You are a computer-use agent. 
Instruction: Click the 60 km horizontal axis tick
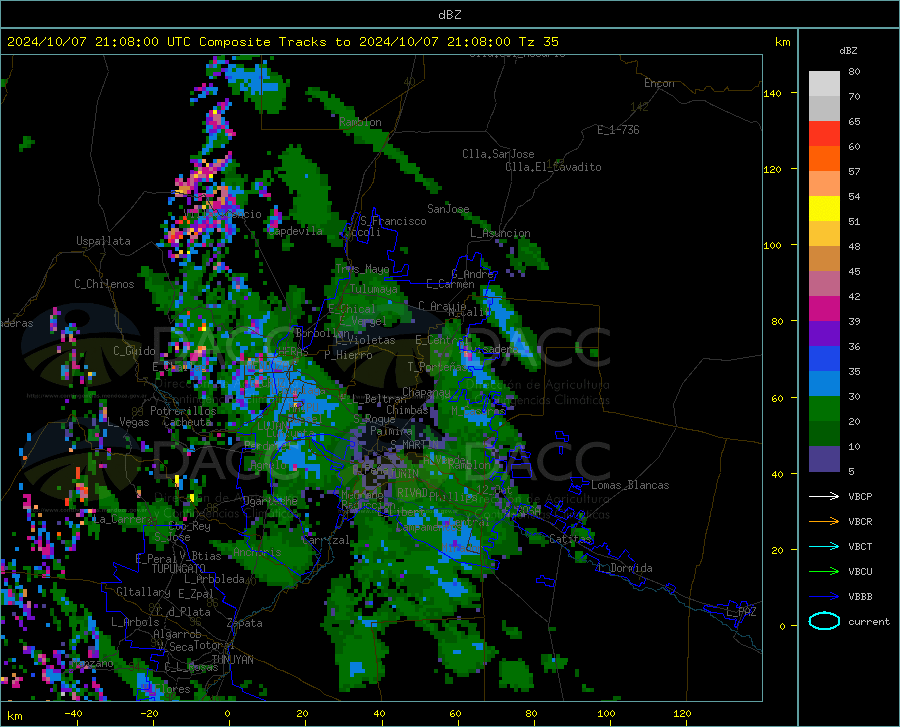455,714
